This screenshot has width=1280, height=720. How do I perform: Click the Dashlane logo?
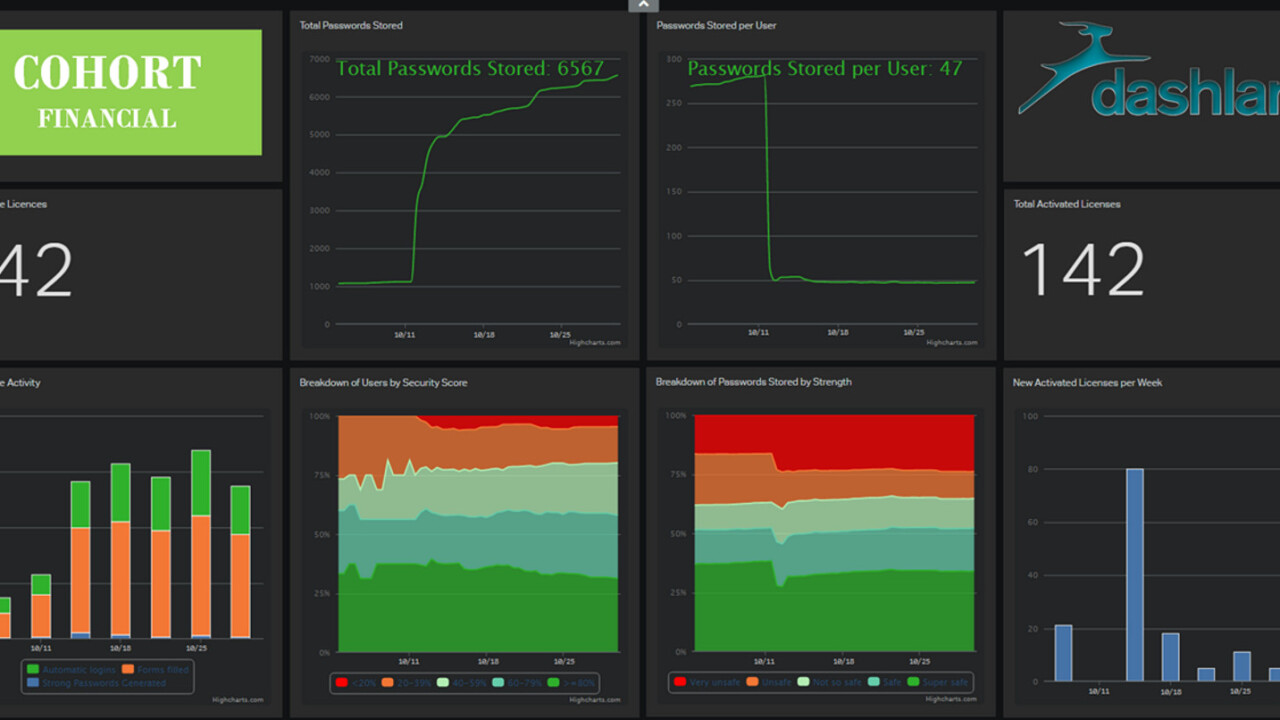click(1150, 72)
